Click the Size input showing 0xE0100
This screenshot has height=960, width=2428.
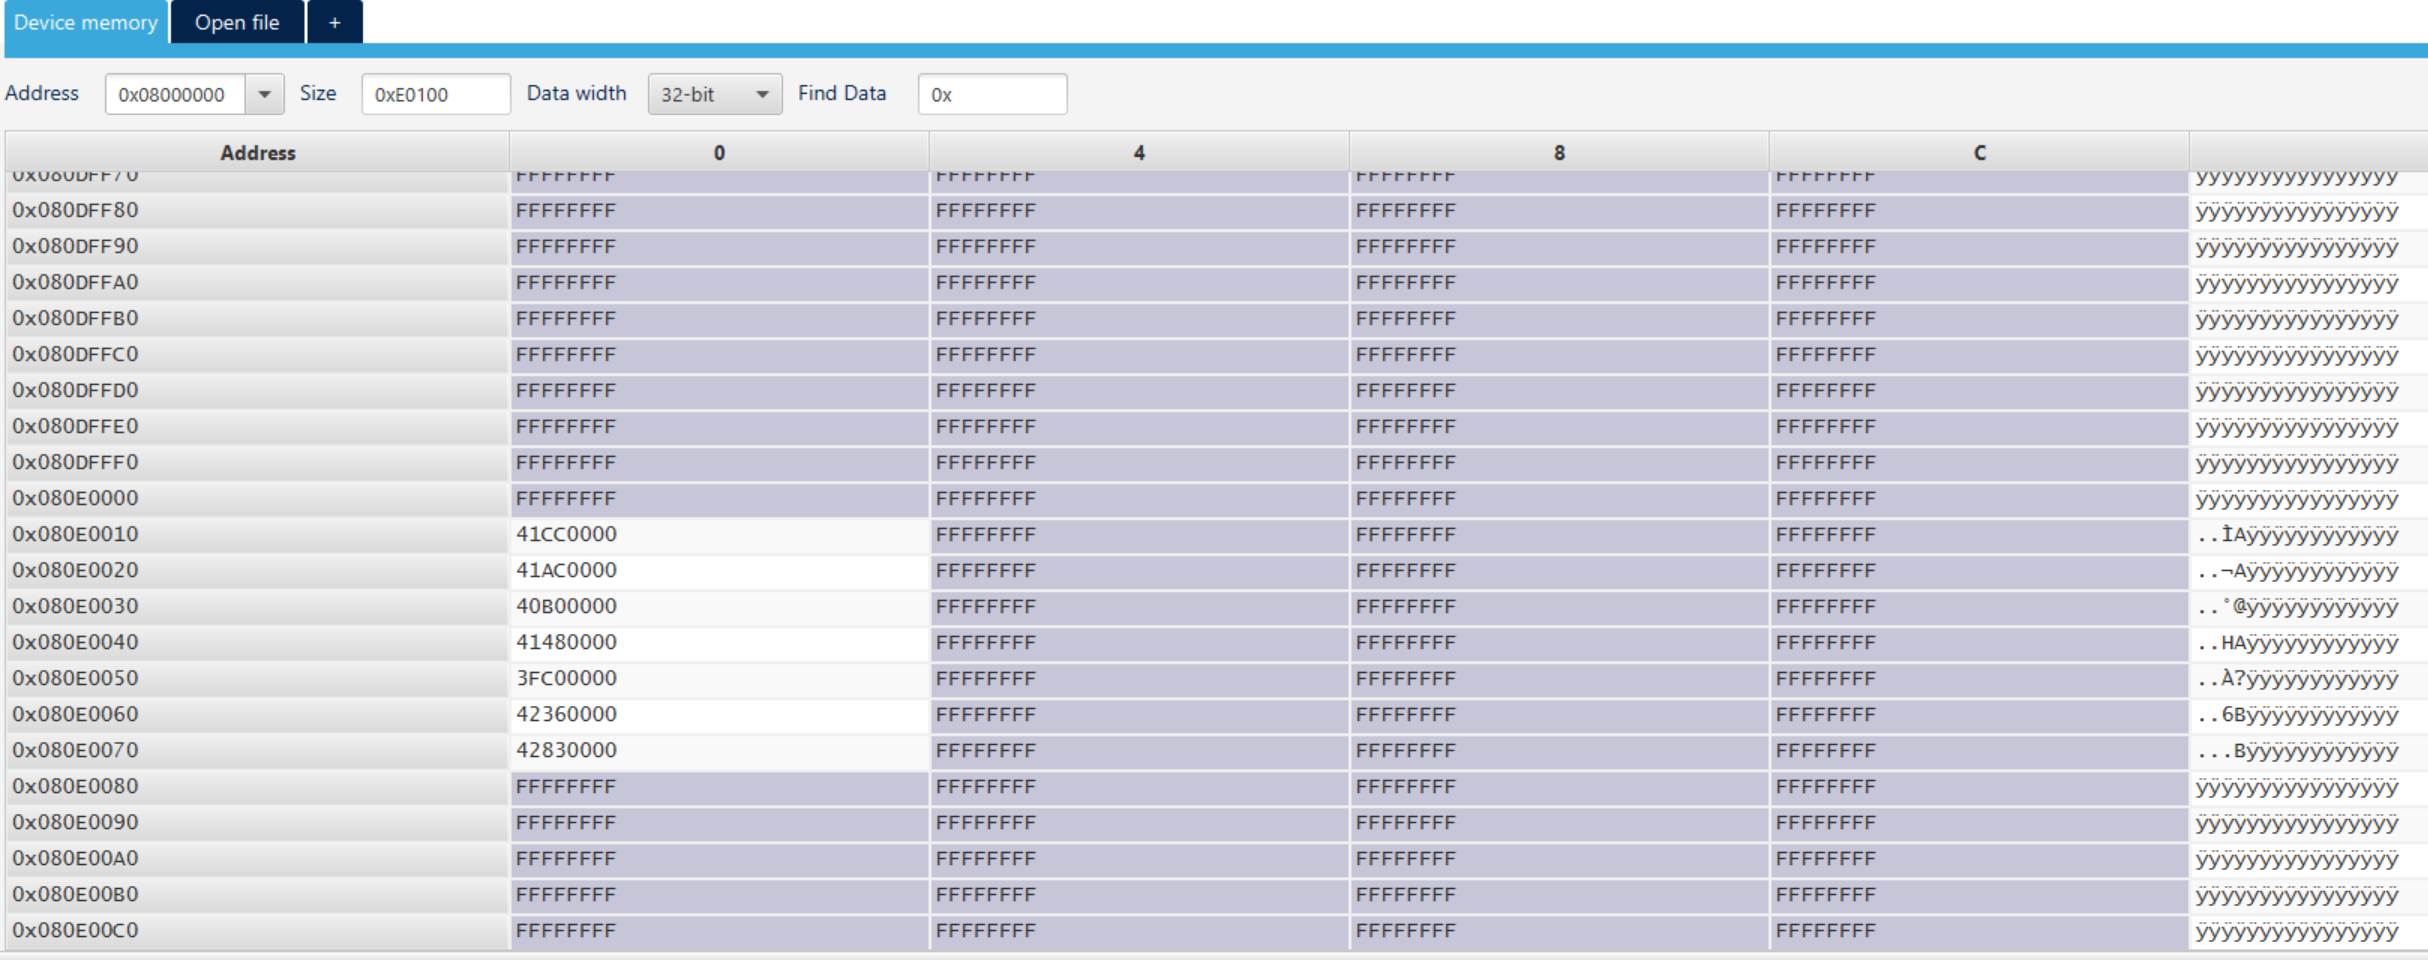click(x=435, y=93)
